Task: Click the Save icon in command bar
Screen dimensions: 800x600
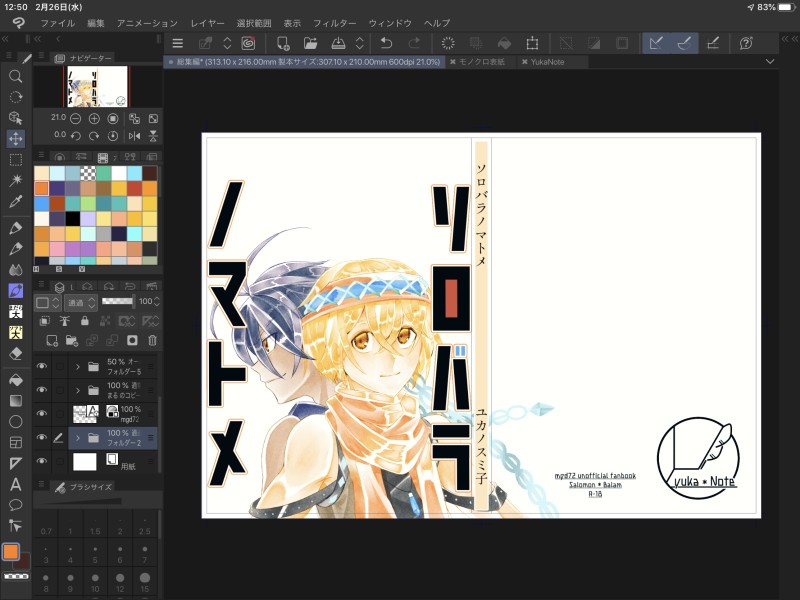Action: 338,43
